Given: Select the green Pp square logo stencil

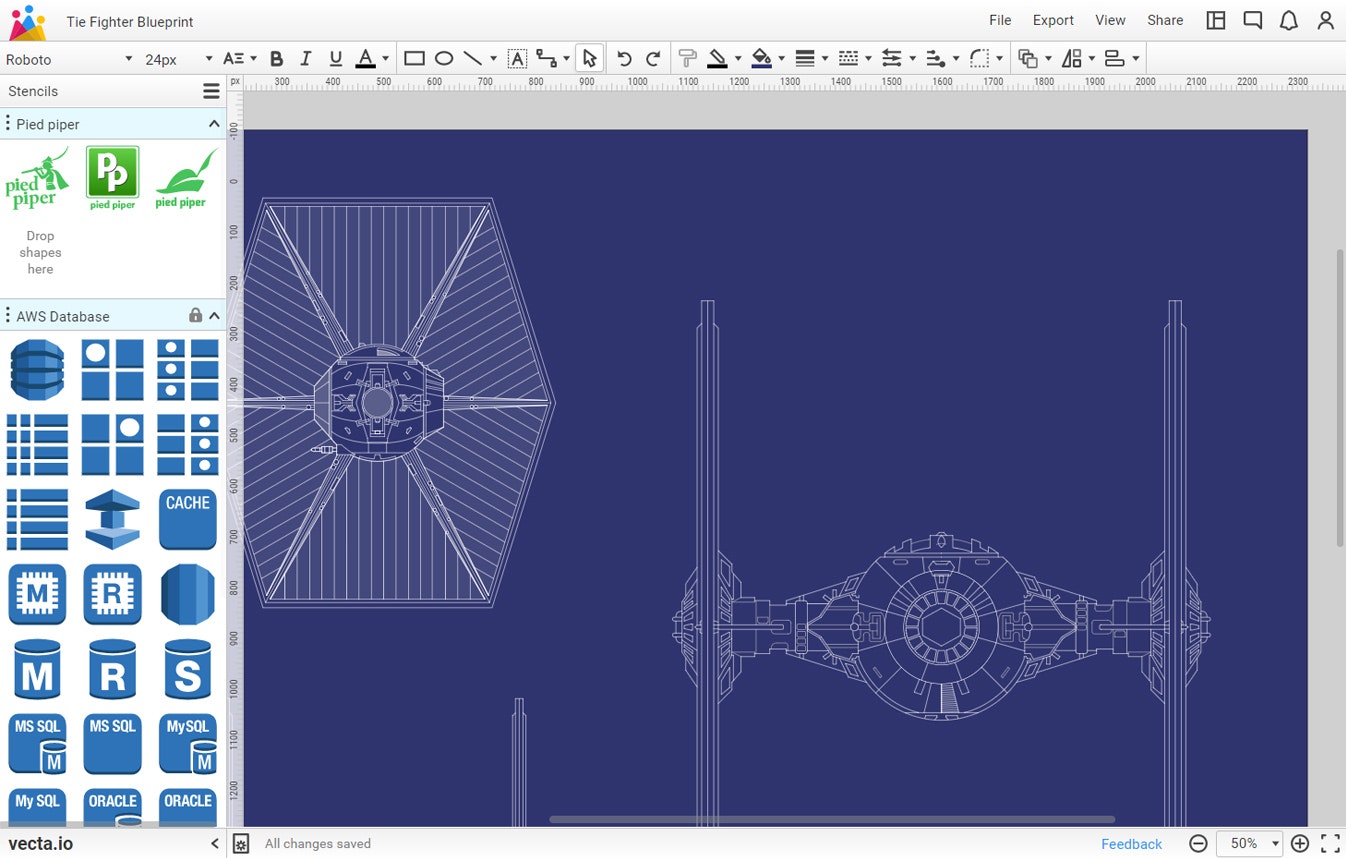Looking at the screenshot, I should tap(112, 178).
